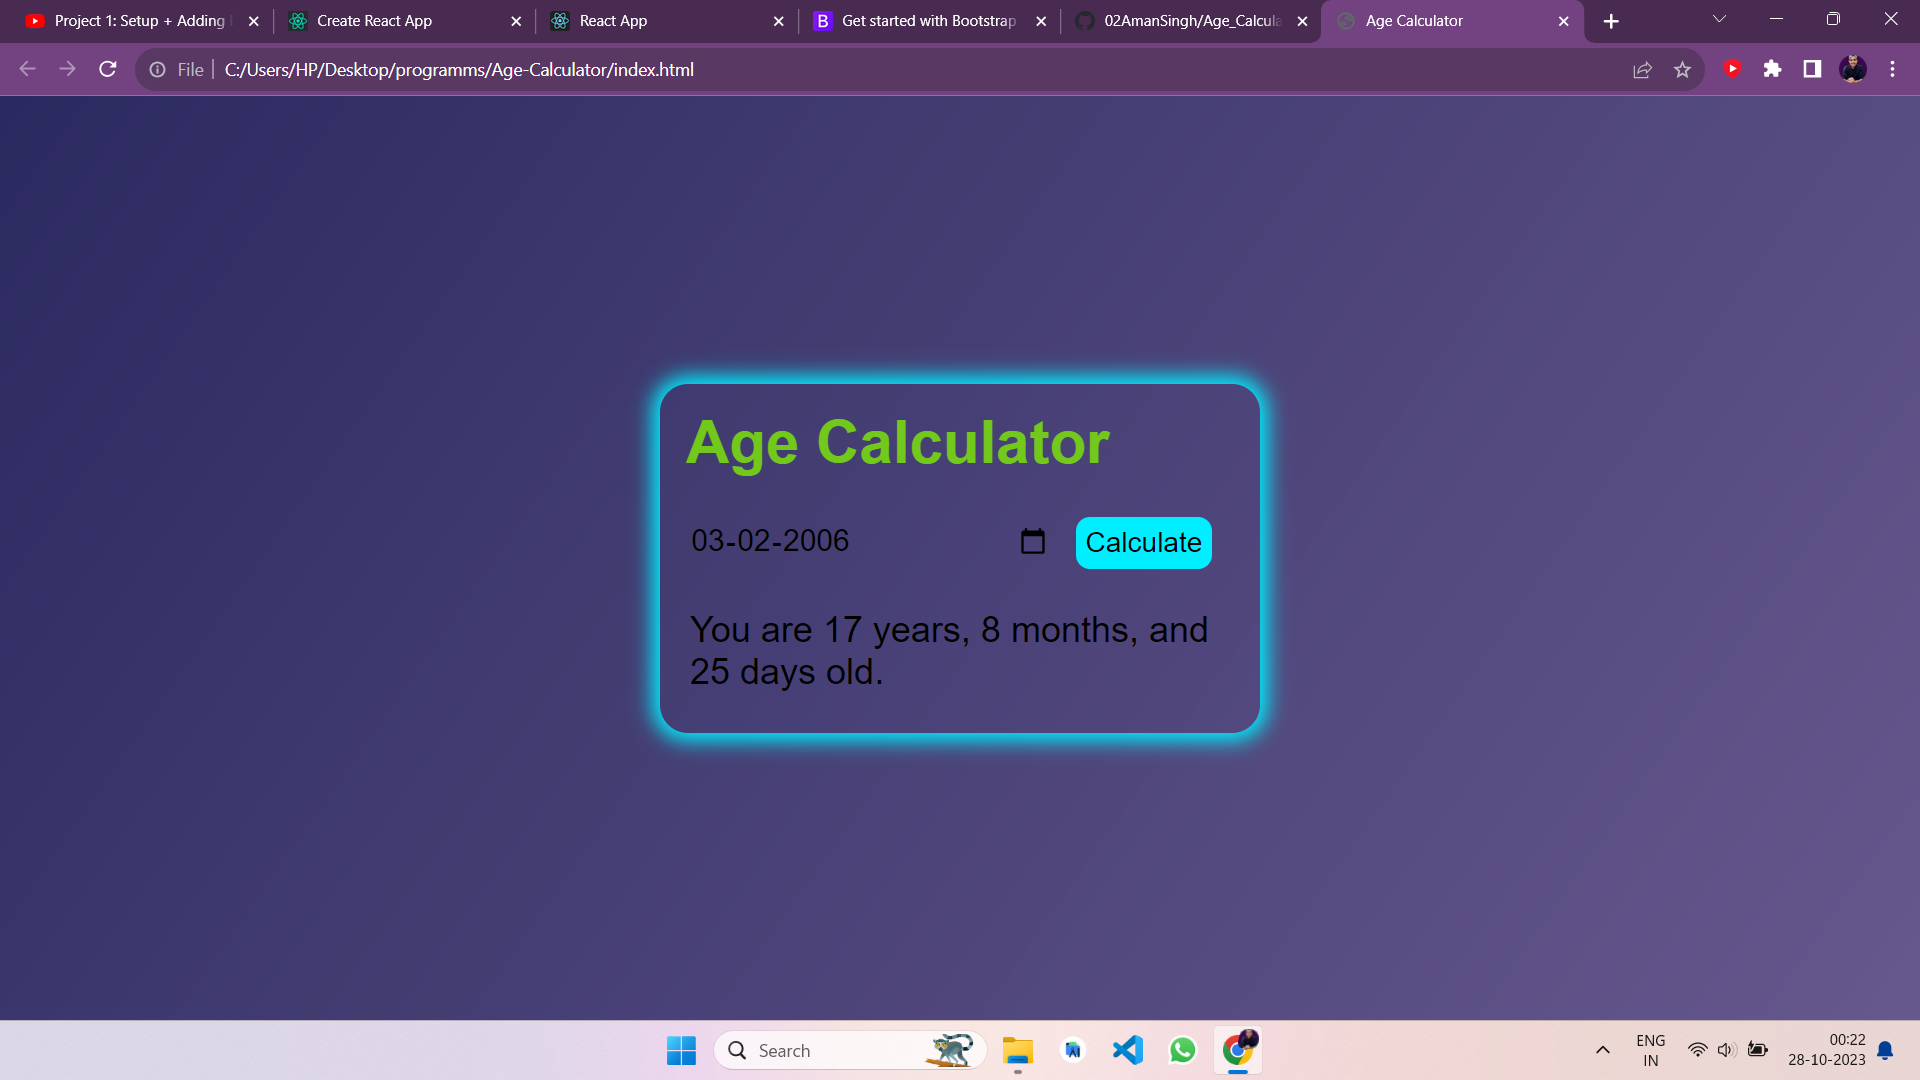Viewport: 1920px width, 1080px height.
Task: Toggle Wi-Fi from the system tray icon
Action: click(1697, 1050)
